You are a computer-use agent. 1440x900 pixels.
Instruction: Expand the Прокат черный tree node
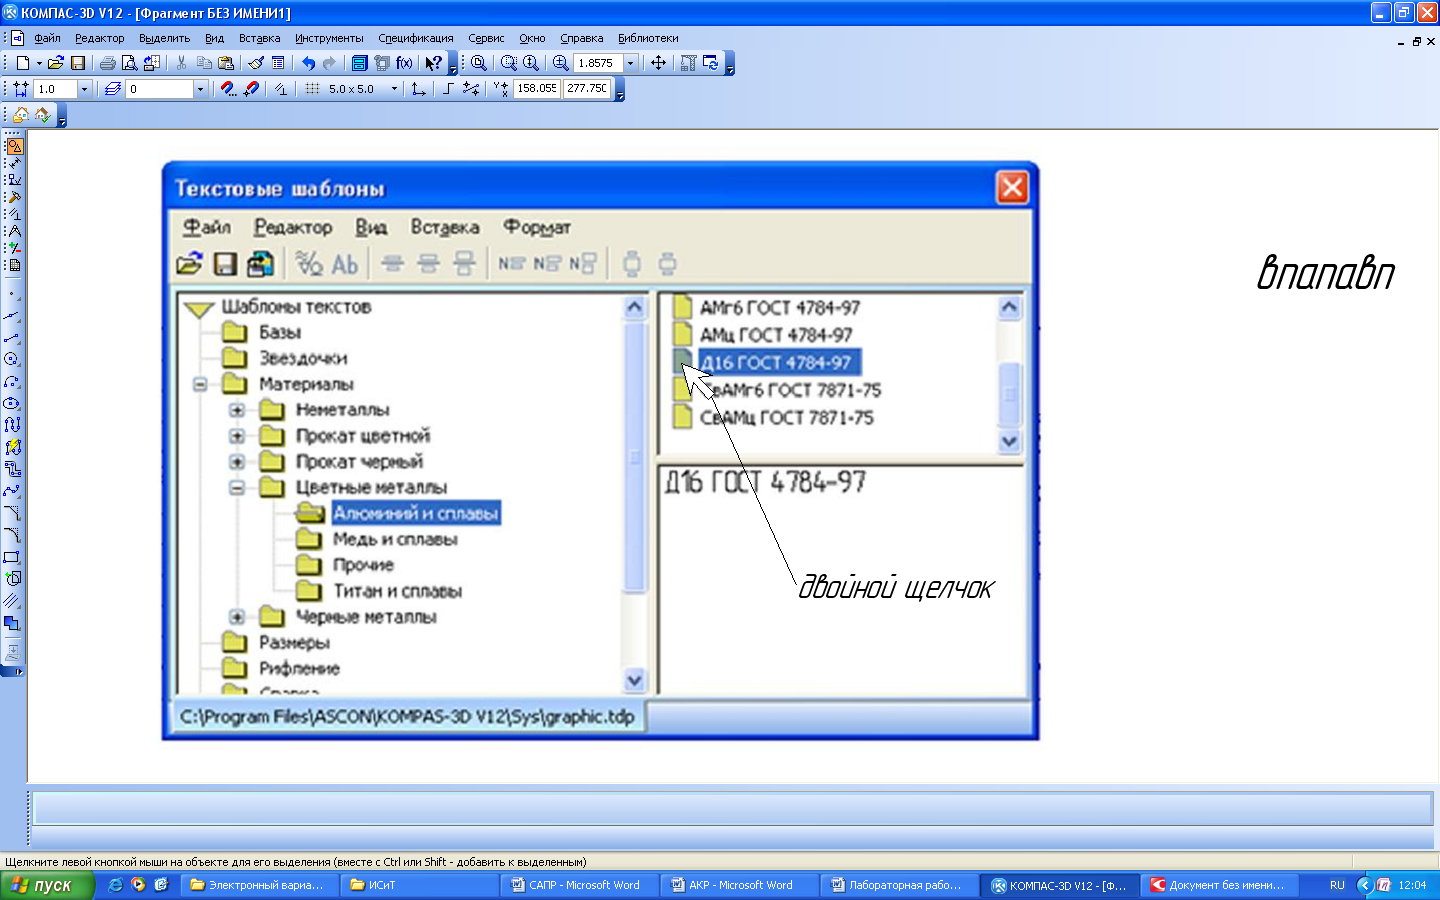(237, 462)
